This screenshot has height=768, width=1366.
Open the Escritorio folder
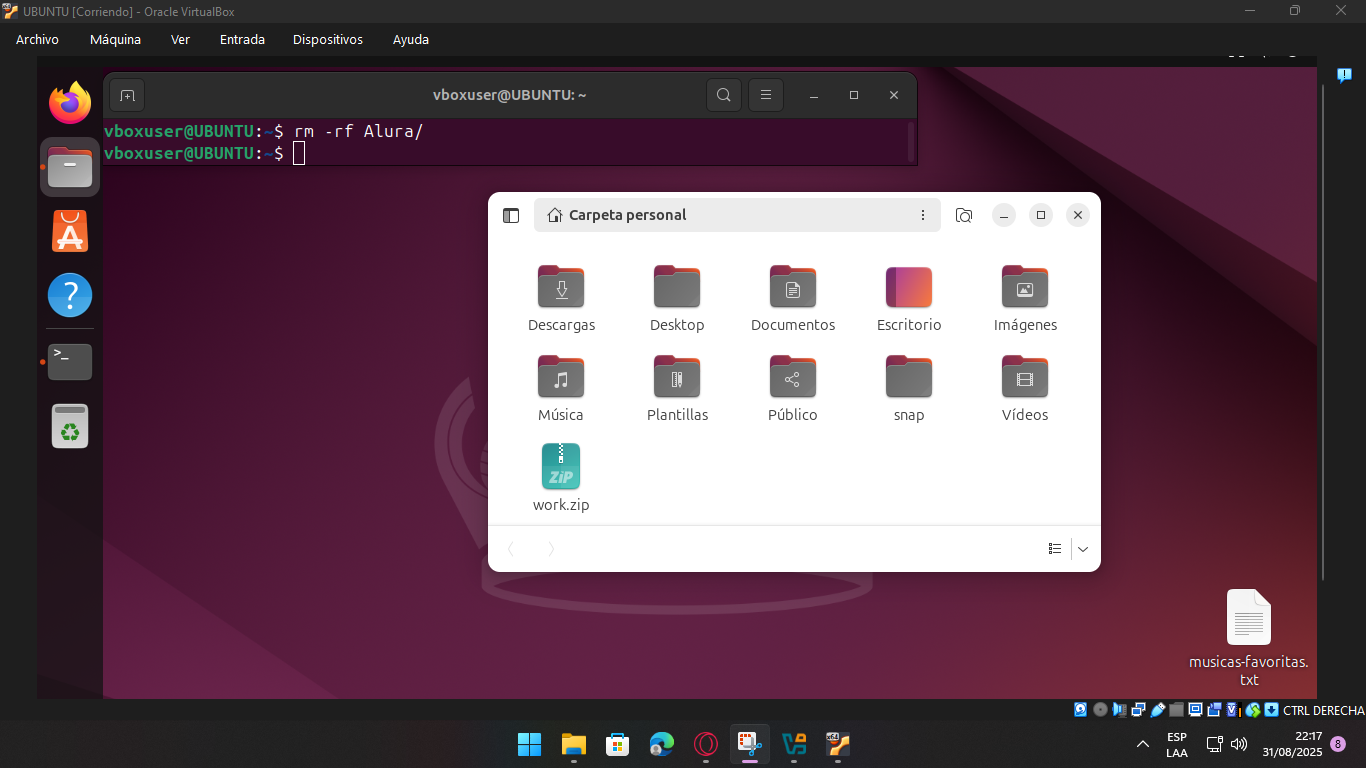coord(909,299)
